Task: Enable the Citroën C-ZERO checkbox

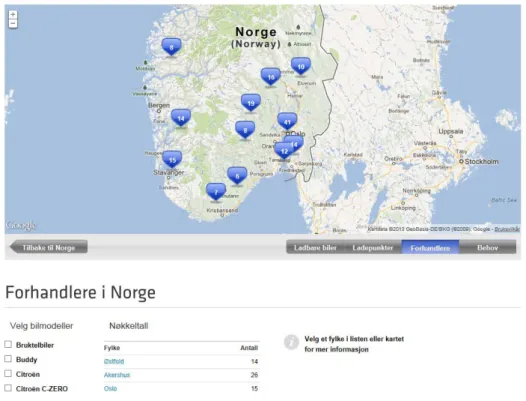Action: (x=8, y=388)
